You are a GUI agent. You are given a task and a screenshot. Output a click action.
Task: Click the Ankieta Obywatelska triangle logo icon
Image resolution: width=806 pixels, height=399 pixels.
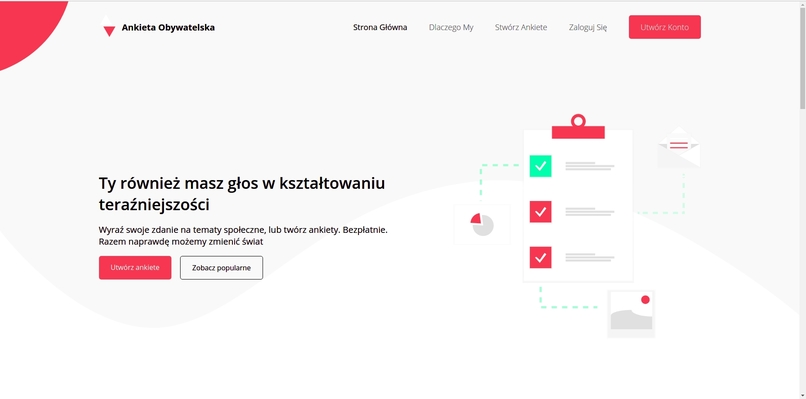(x=108, y=26)
